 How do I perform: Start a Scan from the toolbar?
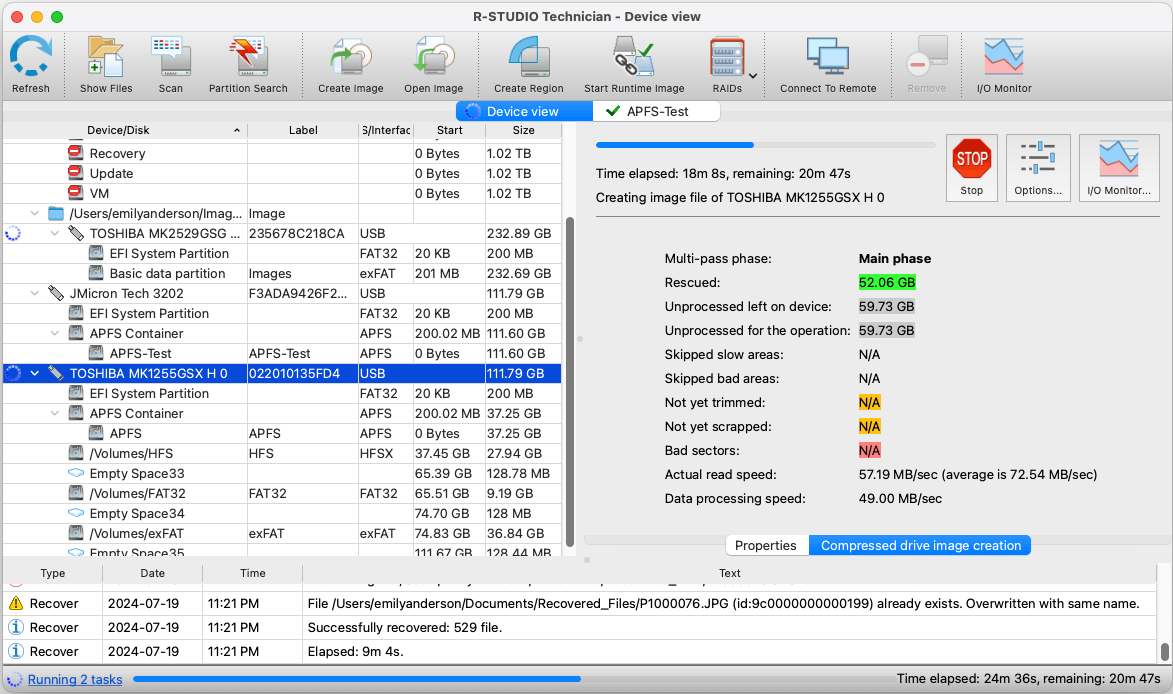coord(171,65)
